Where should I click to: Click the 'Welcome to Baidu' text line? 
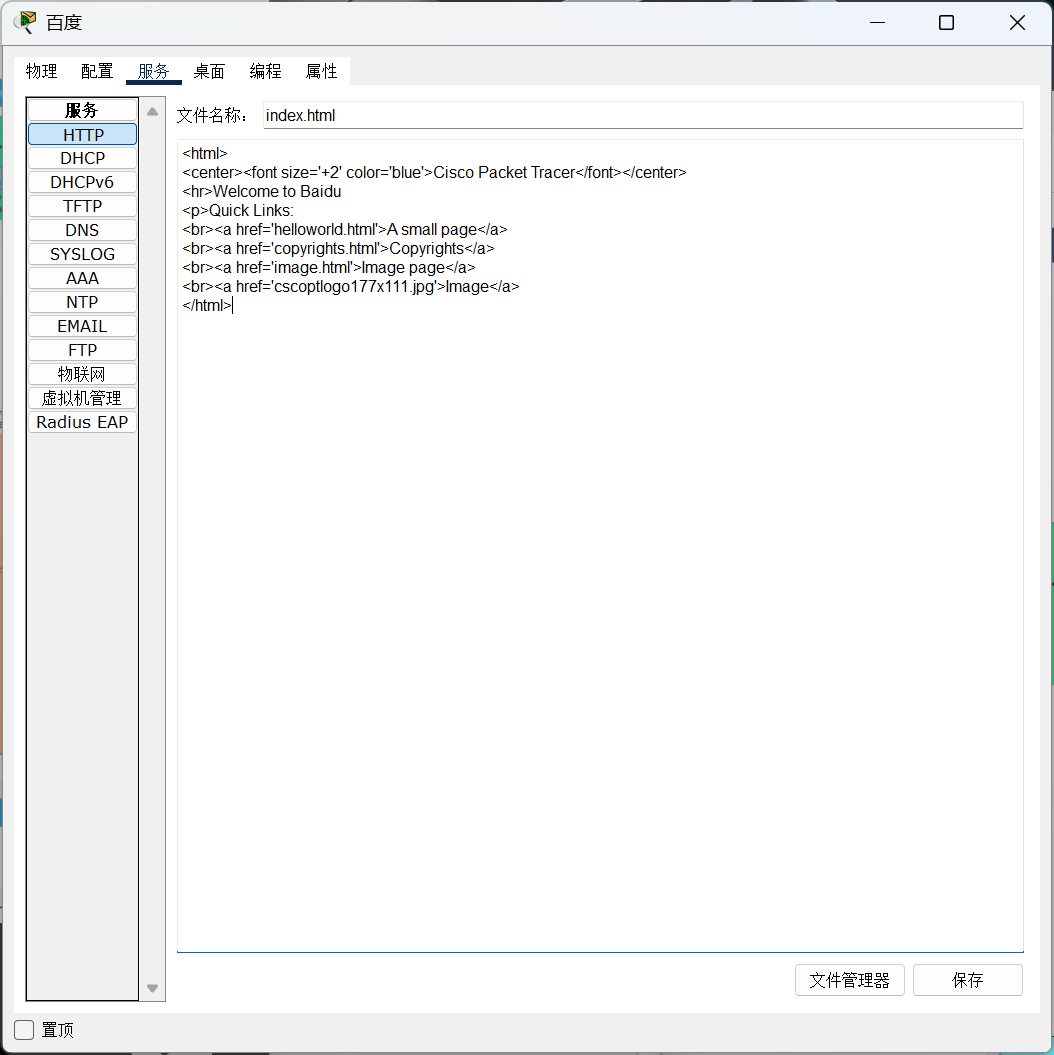tap(277, 191)
